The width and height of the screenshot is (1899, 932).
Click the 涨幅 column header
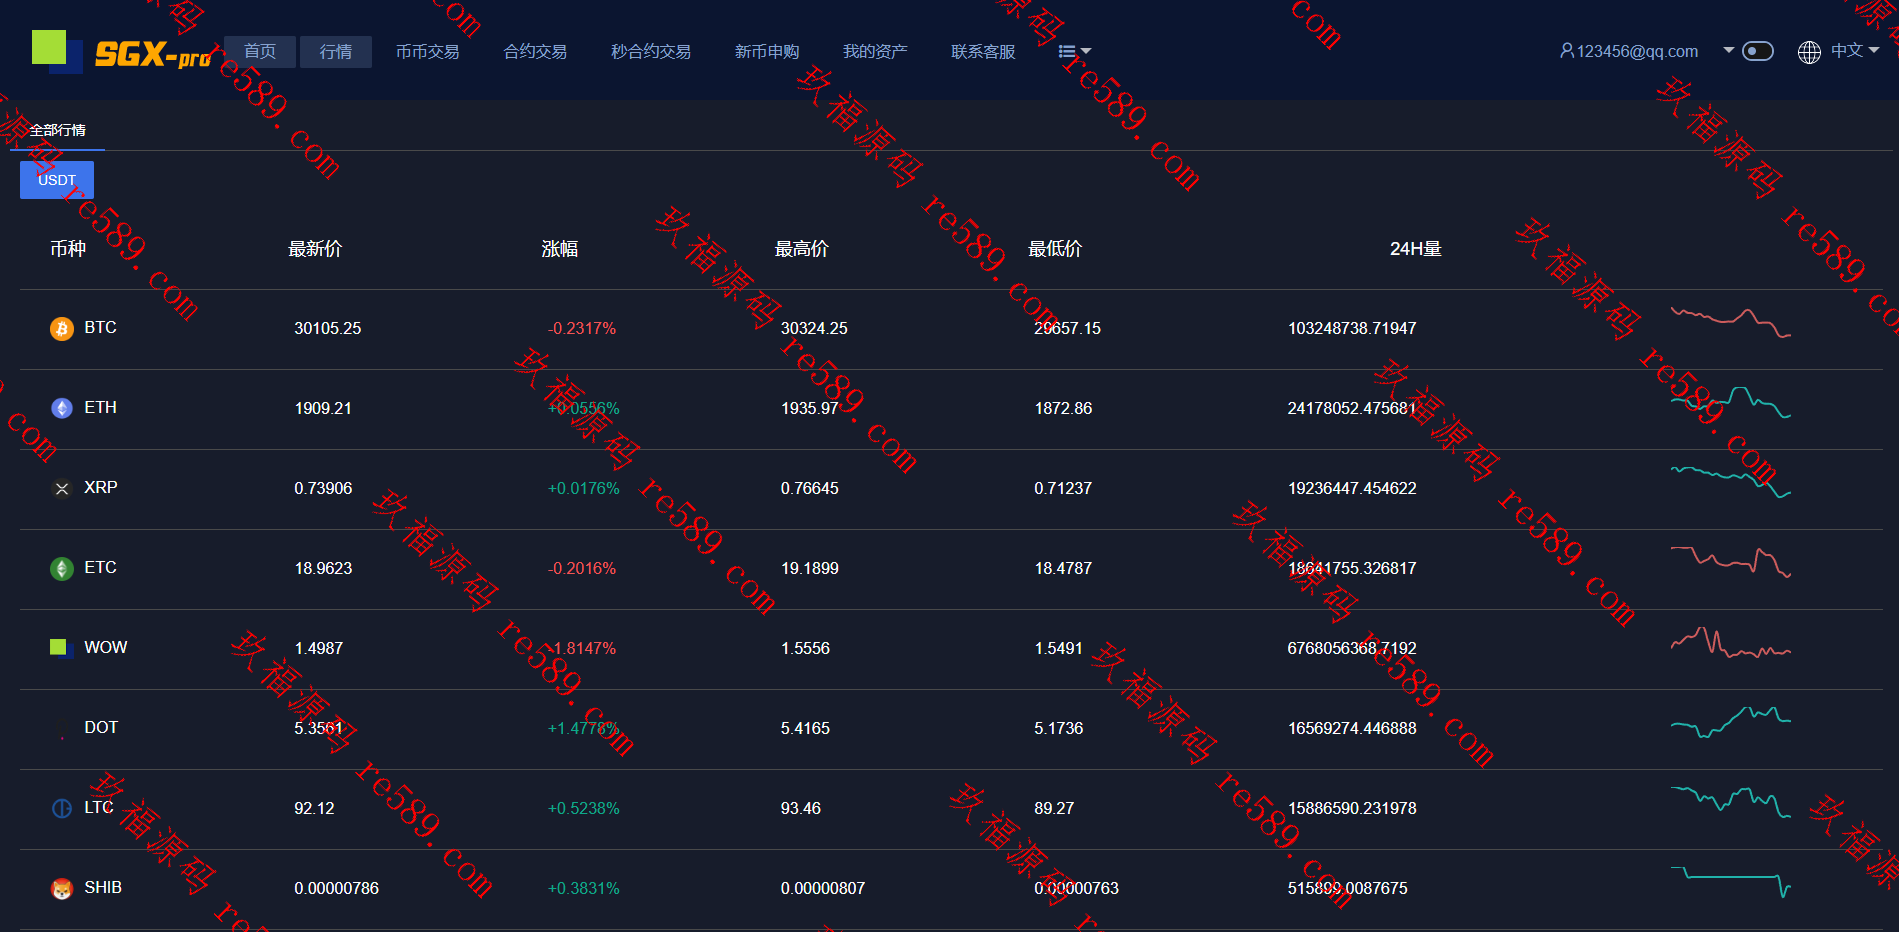[x=560, y=249]
